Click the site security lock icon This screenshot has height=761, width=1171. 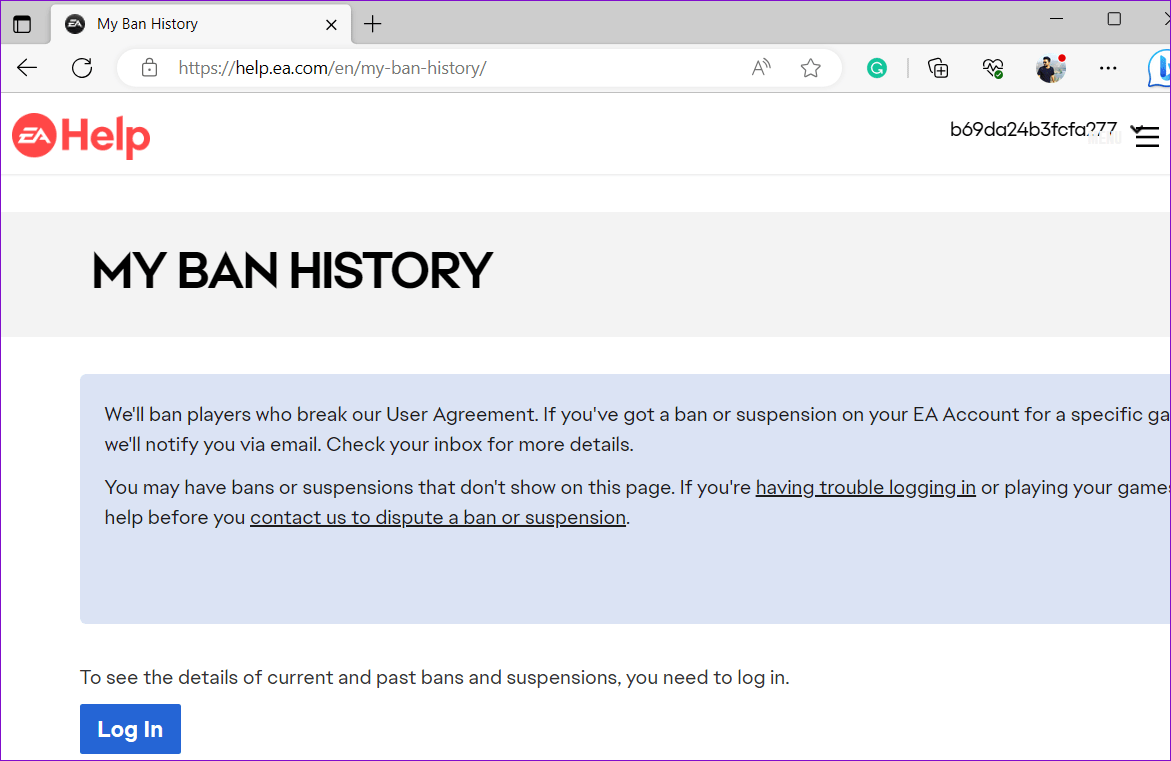click(149, 68)
